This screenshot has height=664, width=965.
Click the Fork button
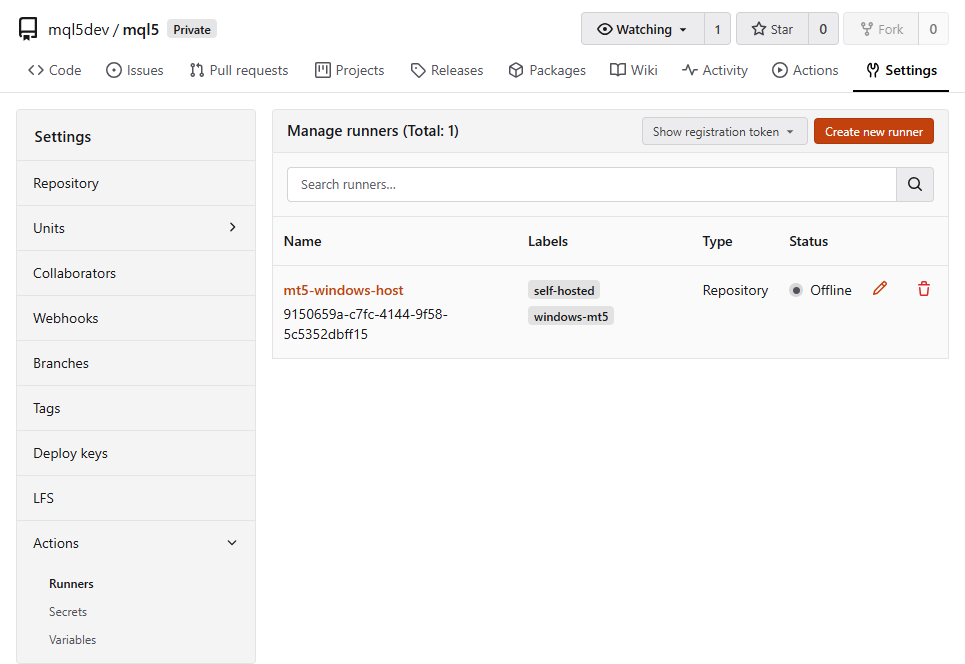[x=881, y=29]
